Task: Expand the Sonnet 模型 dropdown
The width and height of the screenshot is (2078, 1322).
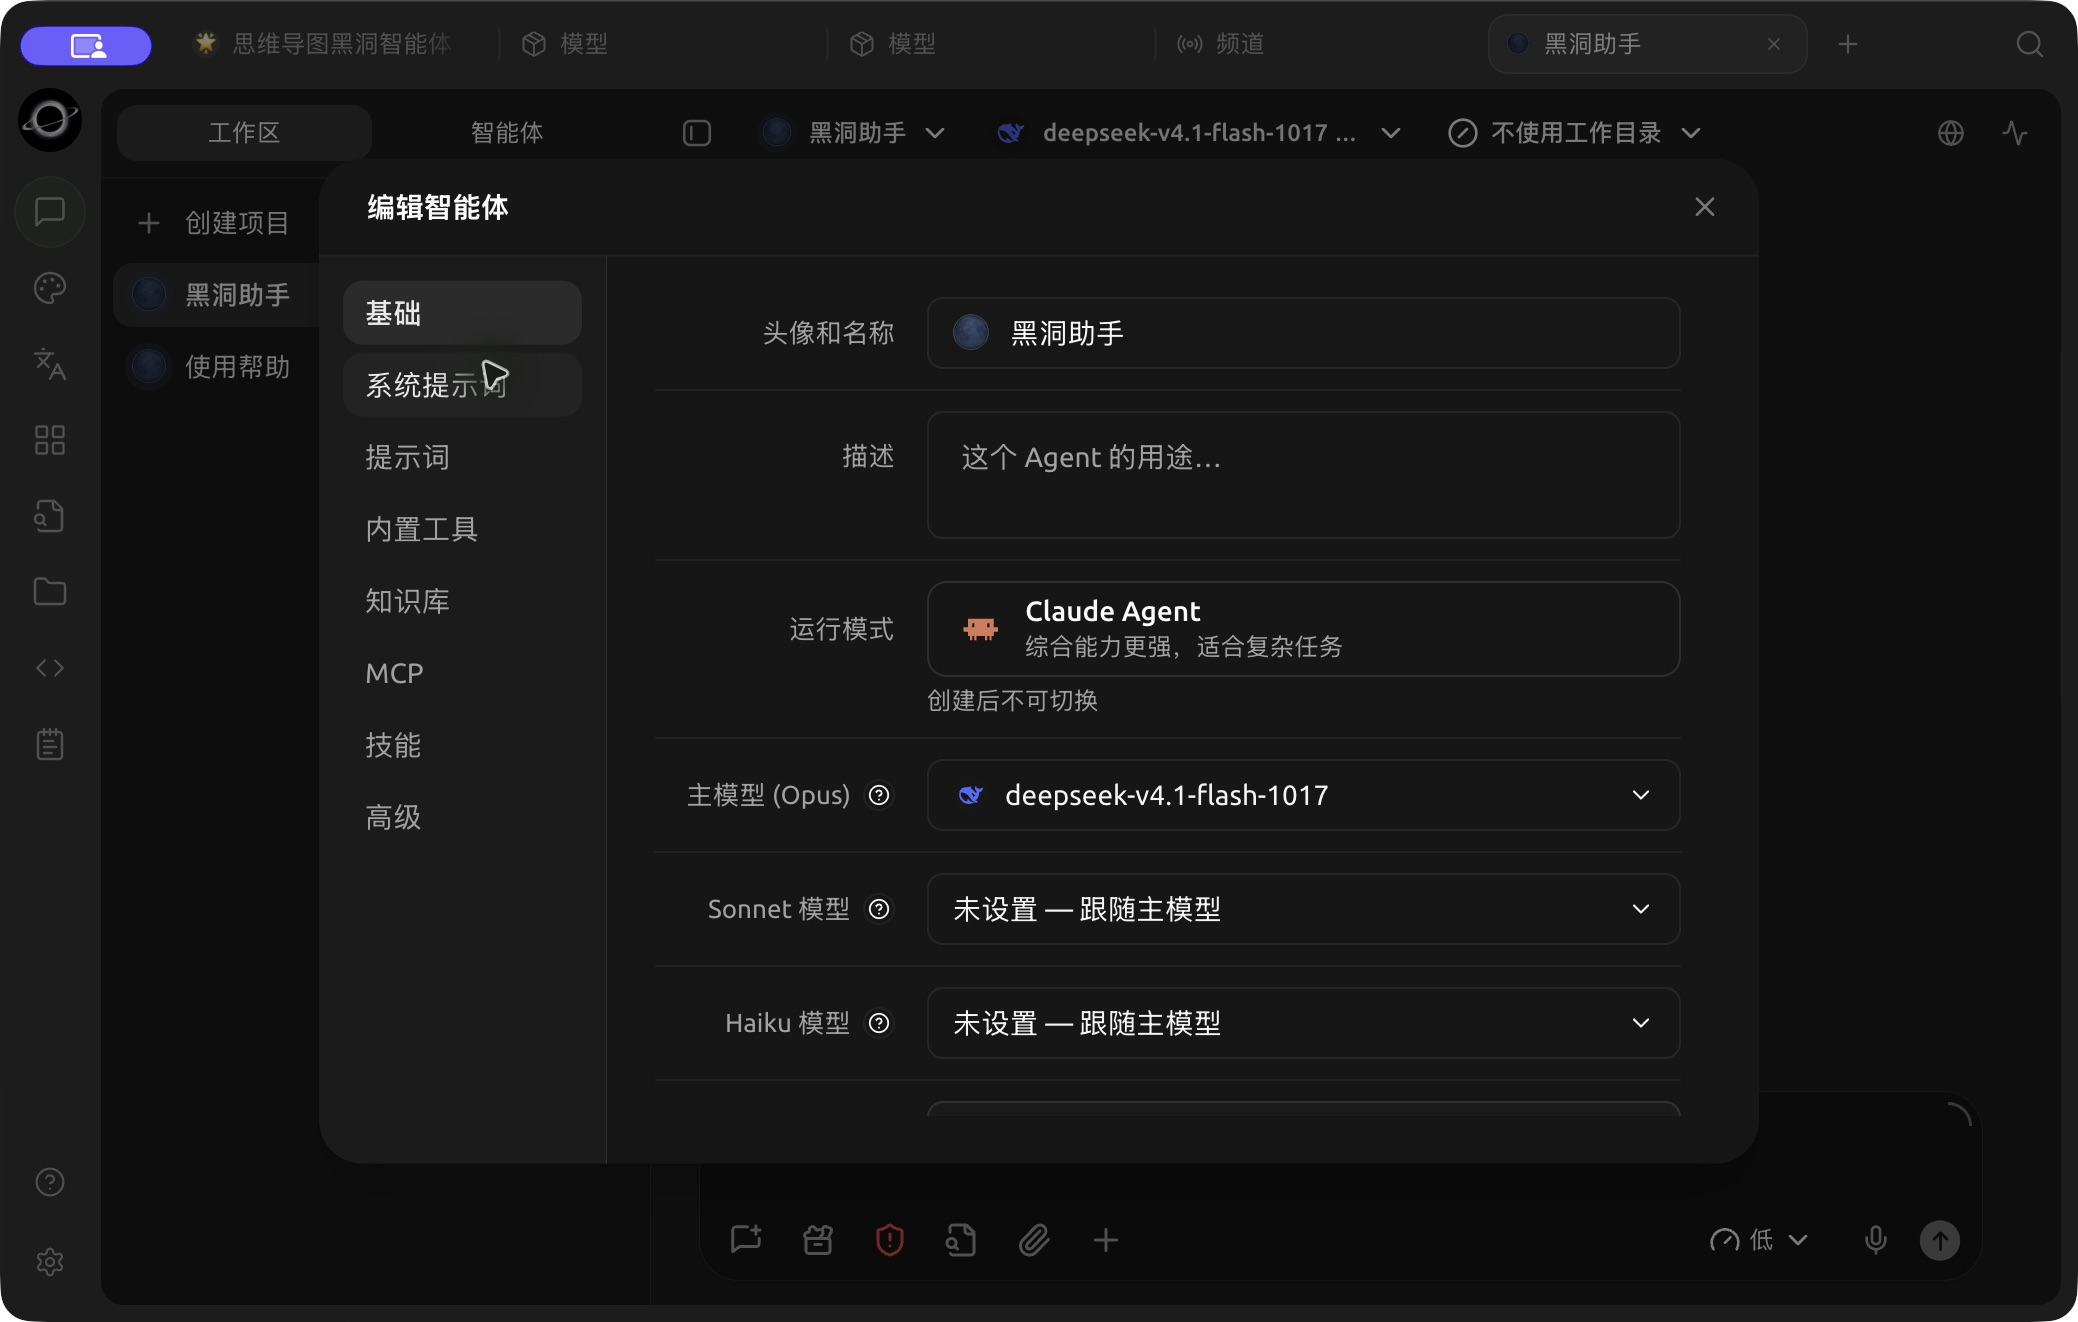Action: 1303,909
